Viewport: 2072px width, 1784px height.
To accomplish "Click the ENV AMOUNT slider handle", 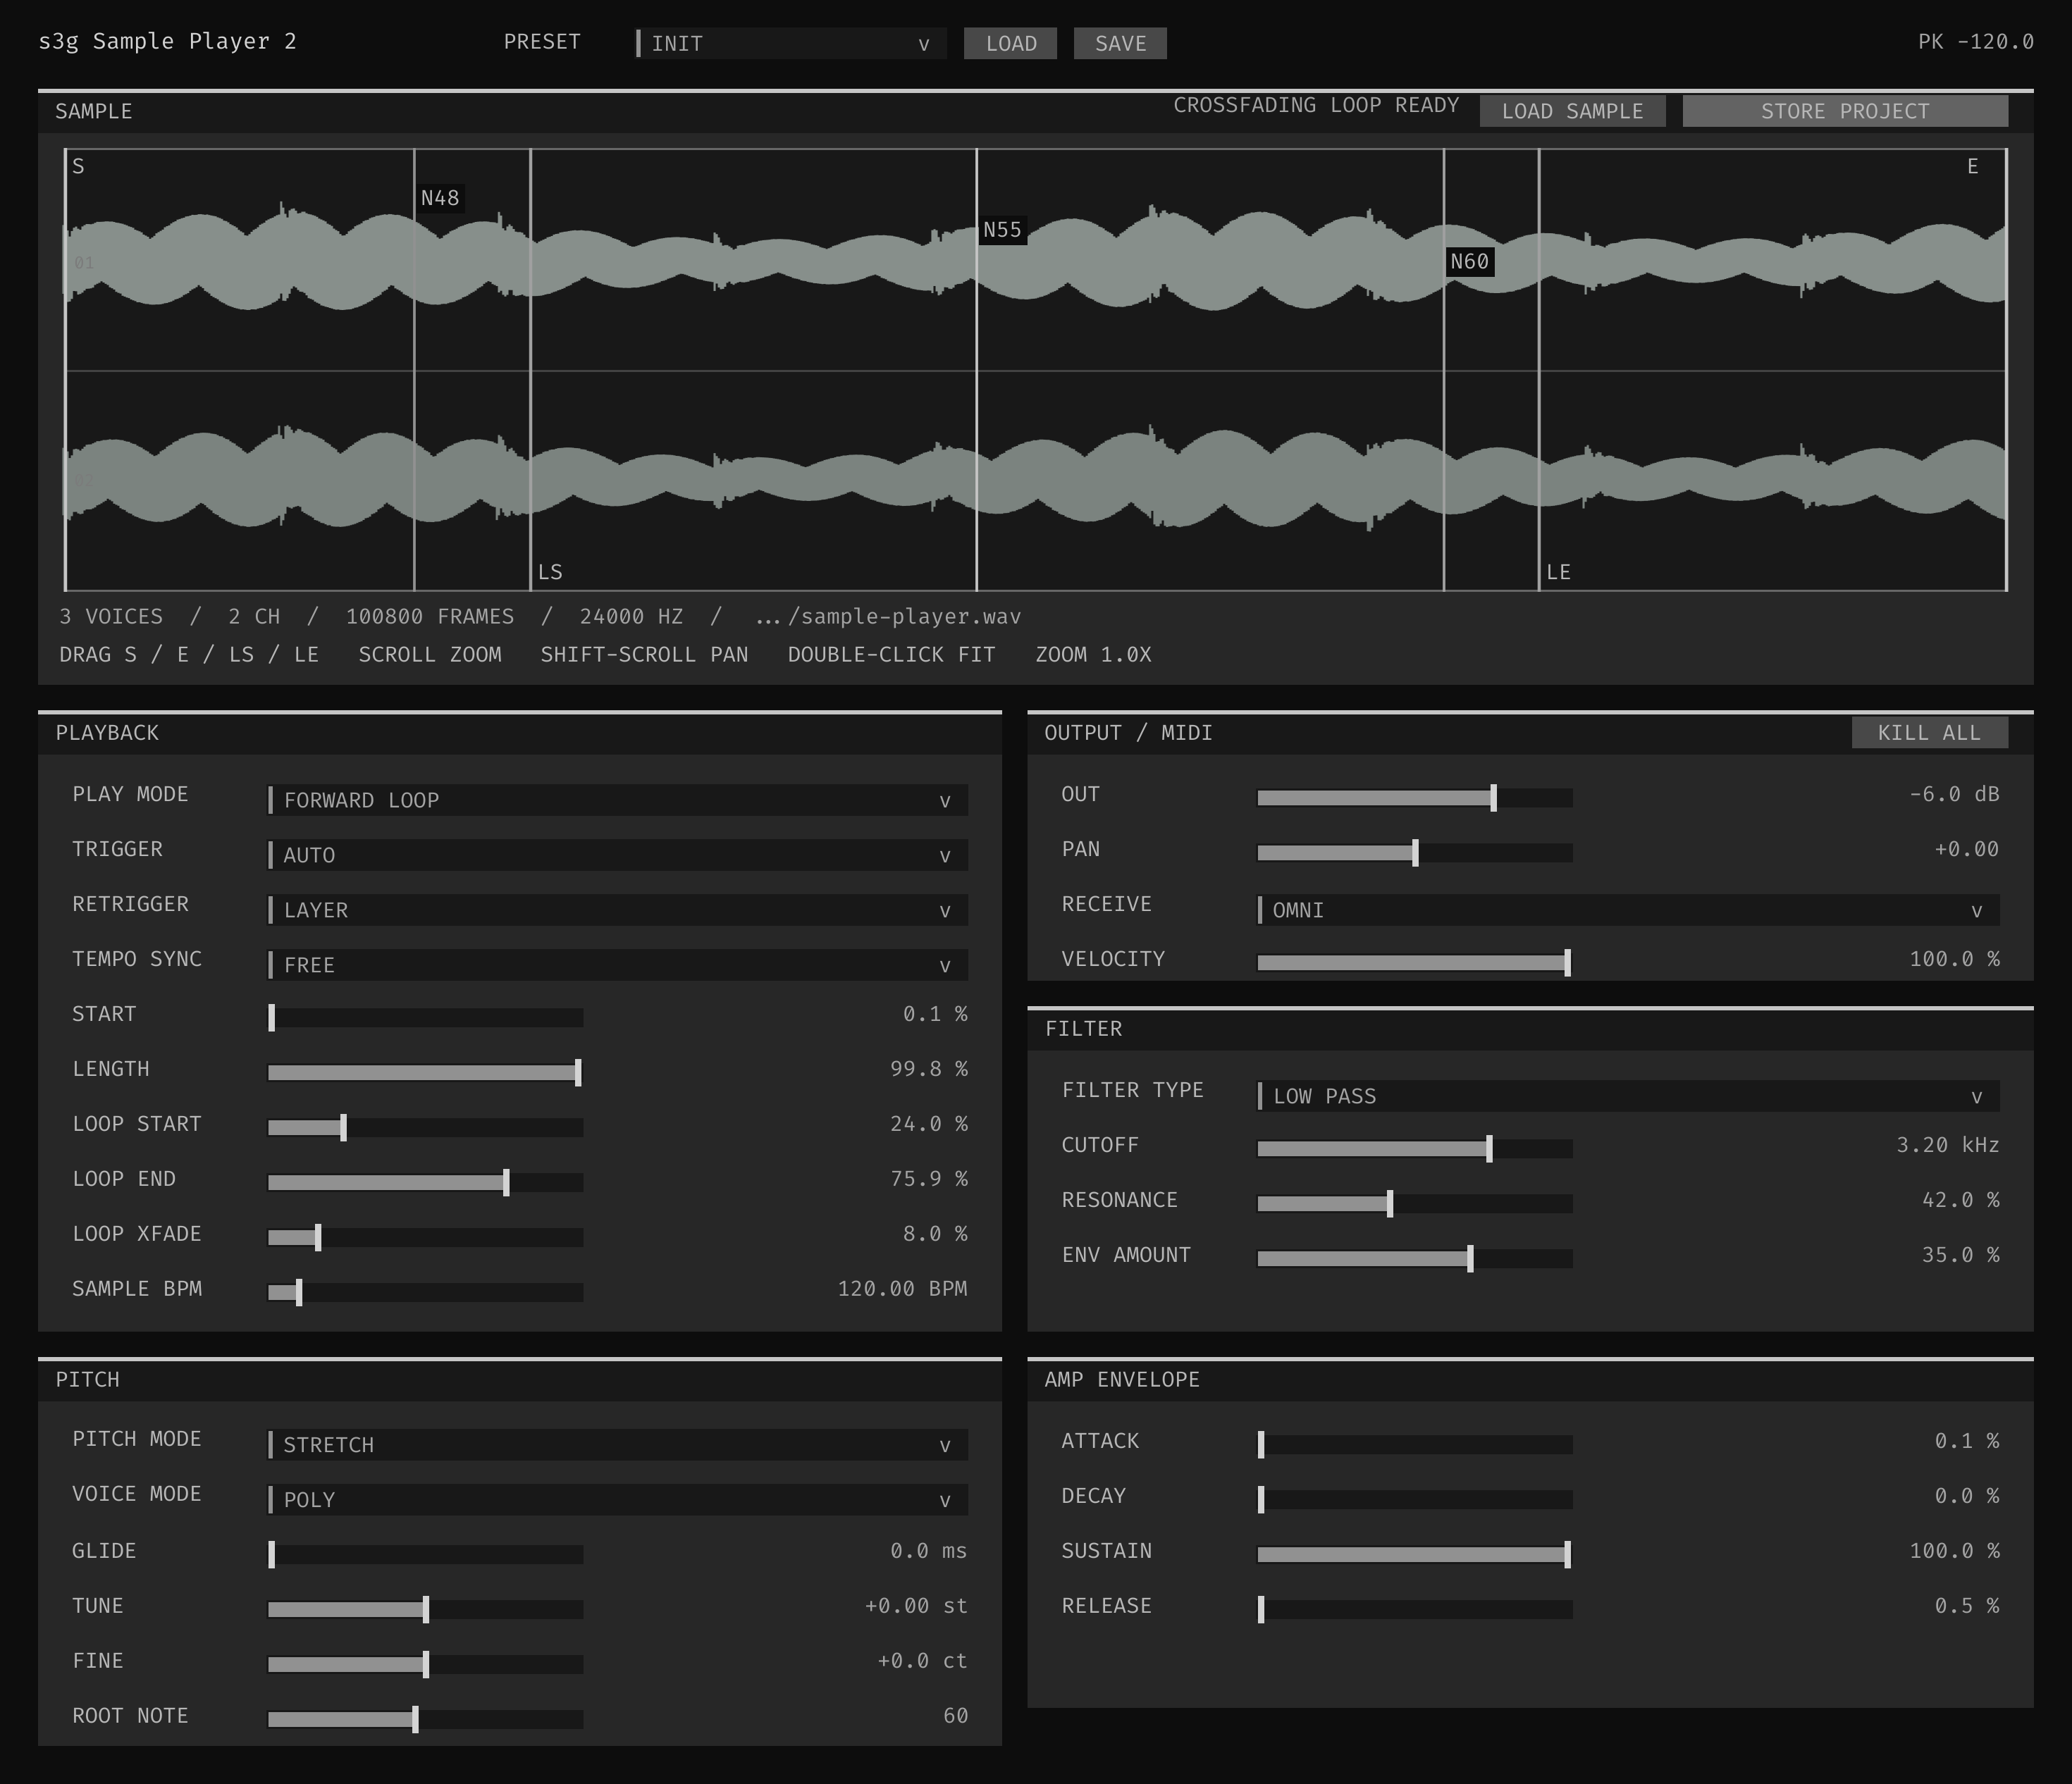I will [1470, 1259].
